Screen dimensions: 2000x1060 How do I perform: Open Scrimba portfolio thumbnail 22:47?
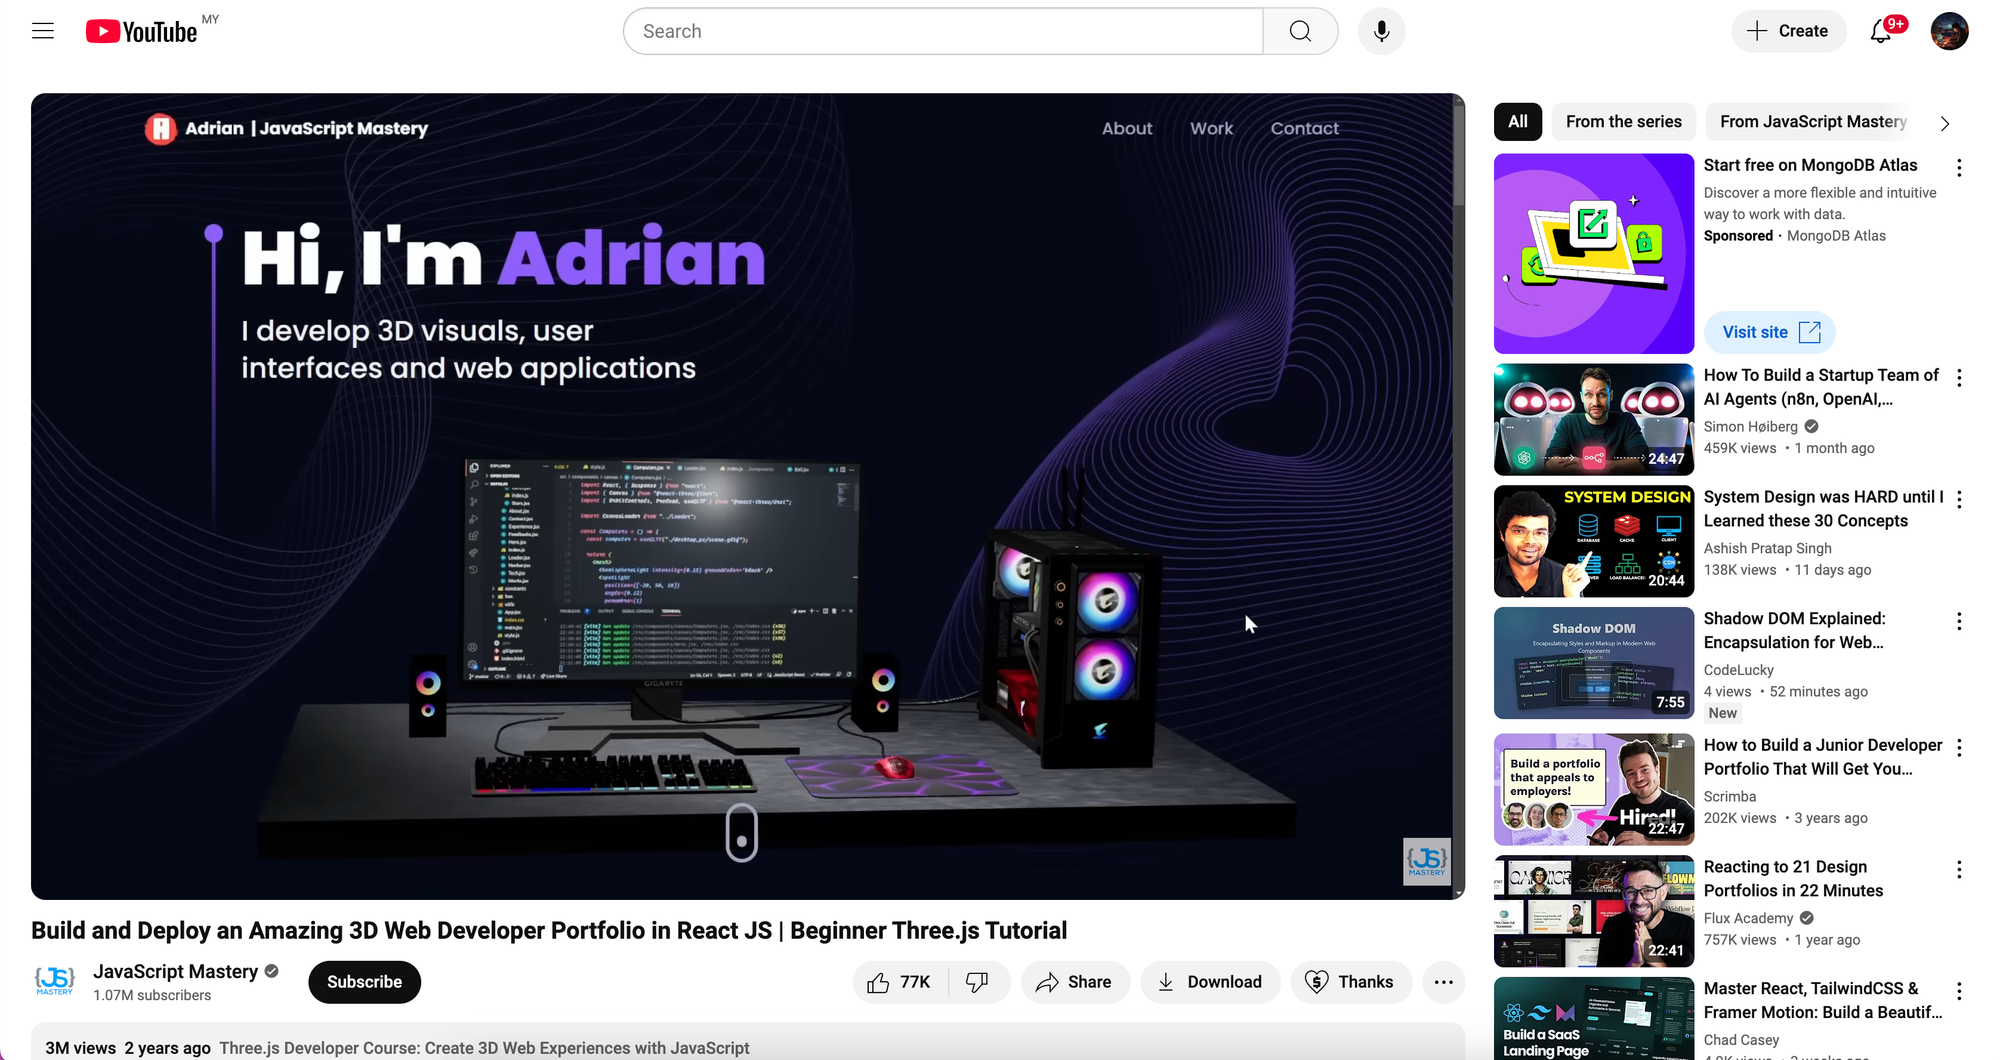coord(1594,790)
